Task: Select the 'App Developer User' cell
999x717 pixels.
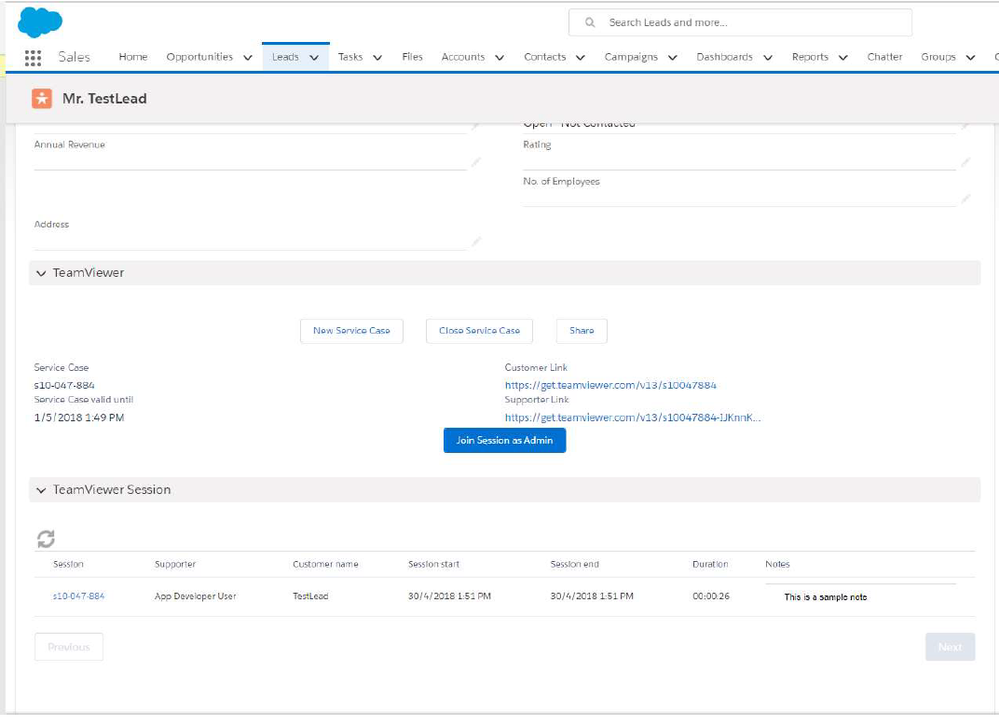Action: click(195, 596)
